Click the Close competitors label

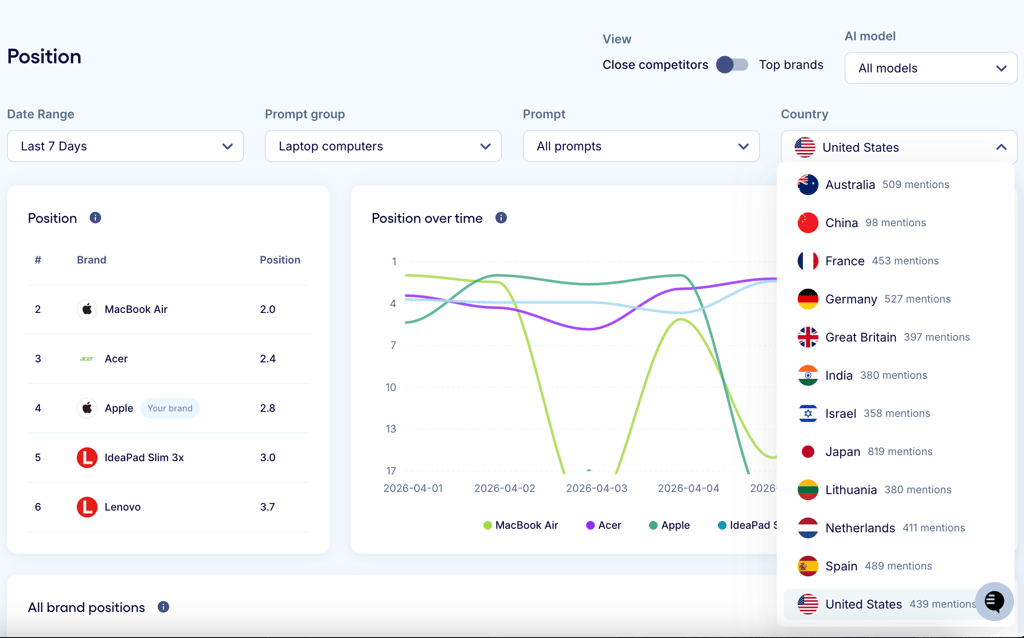[x=655, y=65]
